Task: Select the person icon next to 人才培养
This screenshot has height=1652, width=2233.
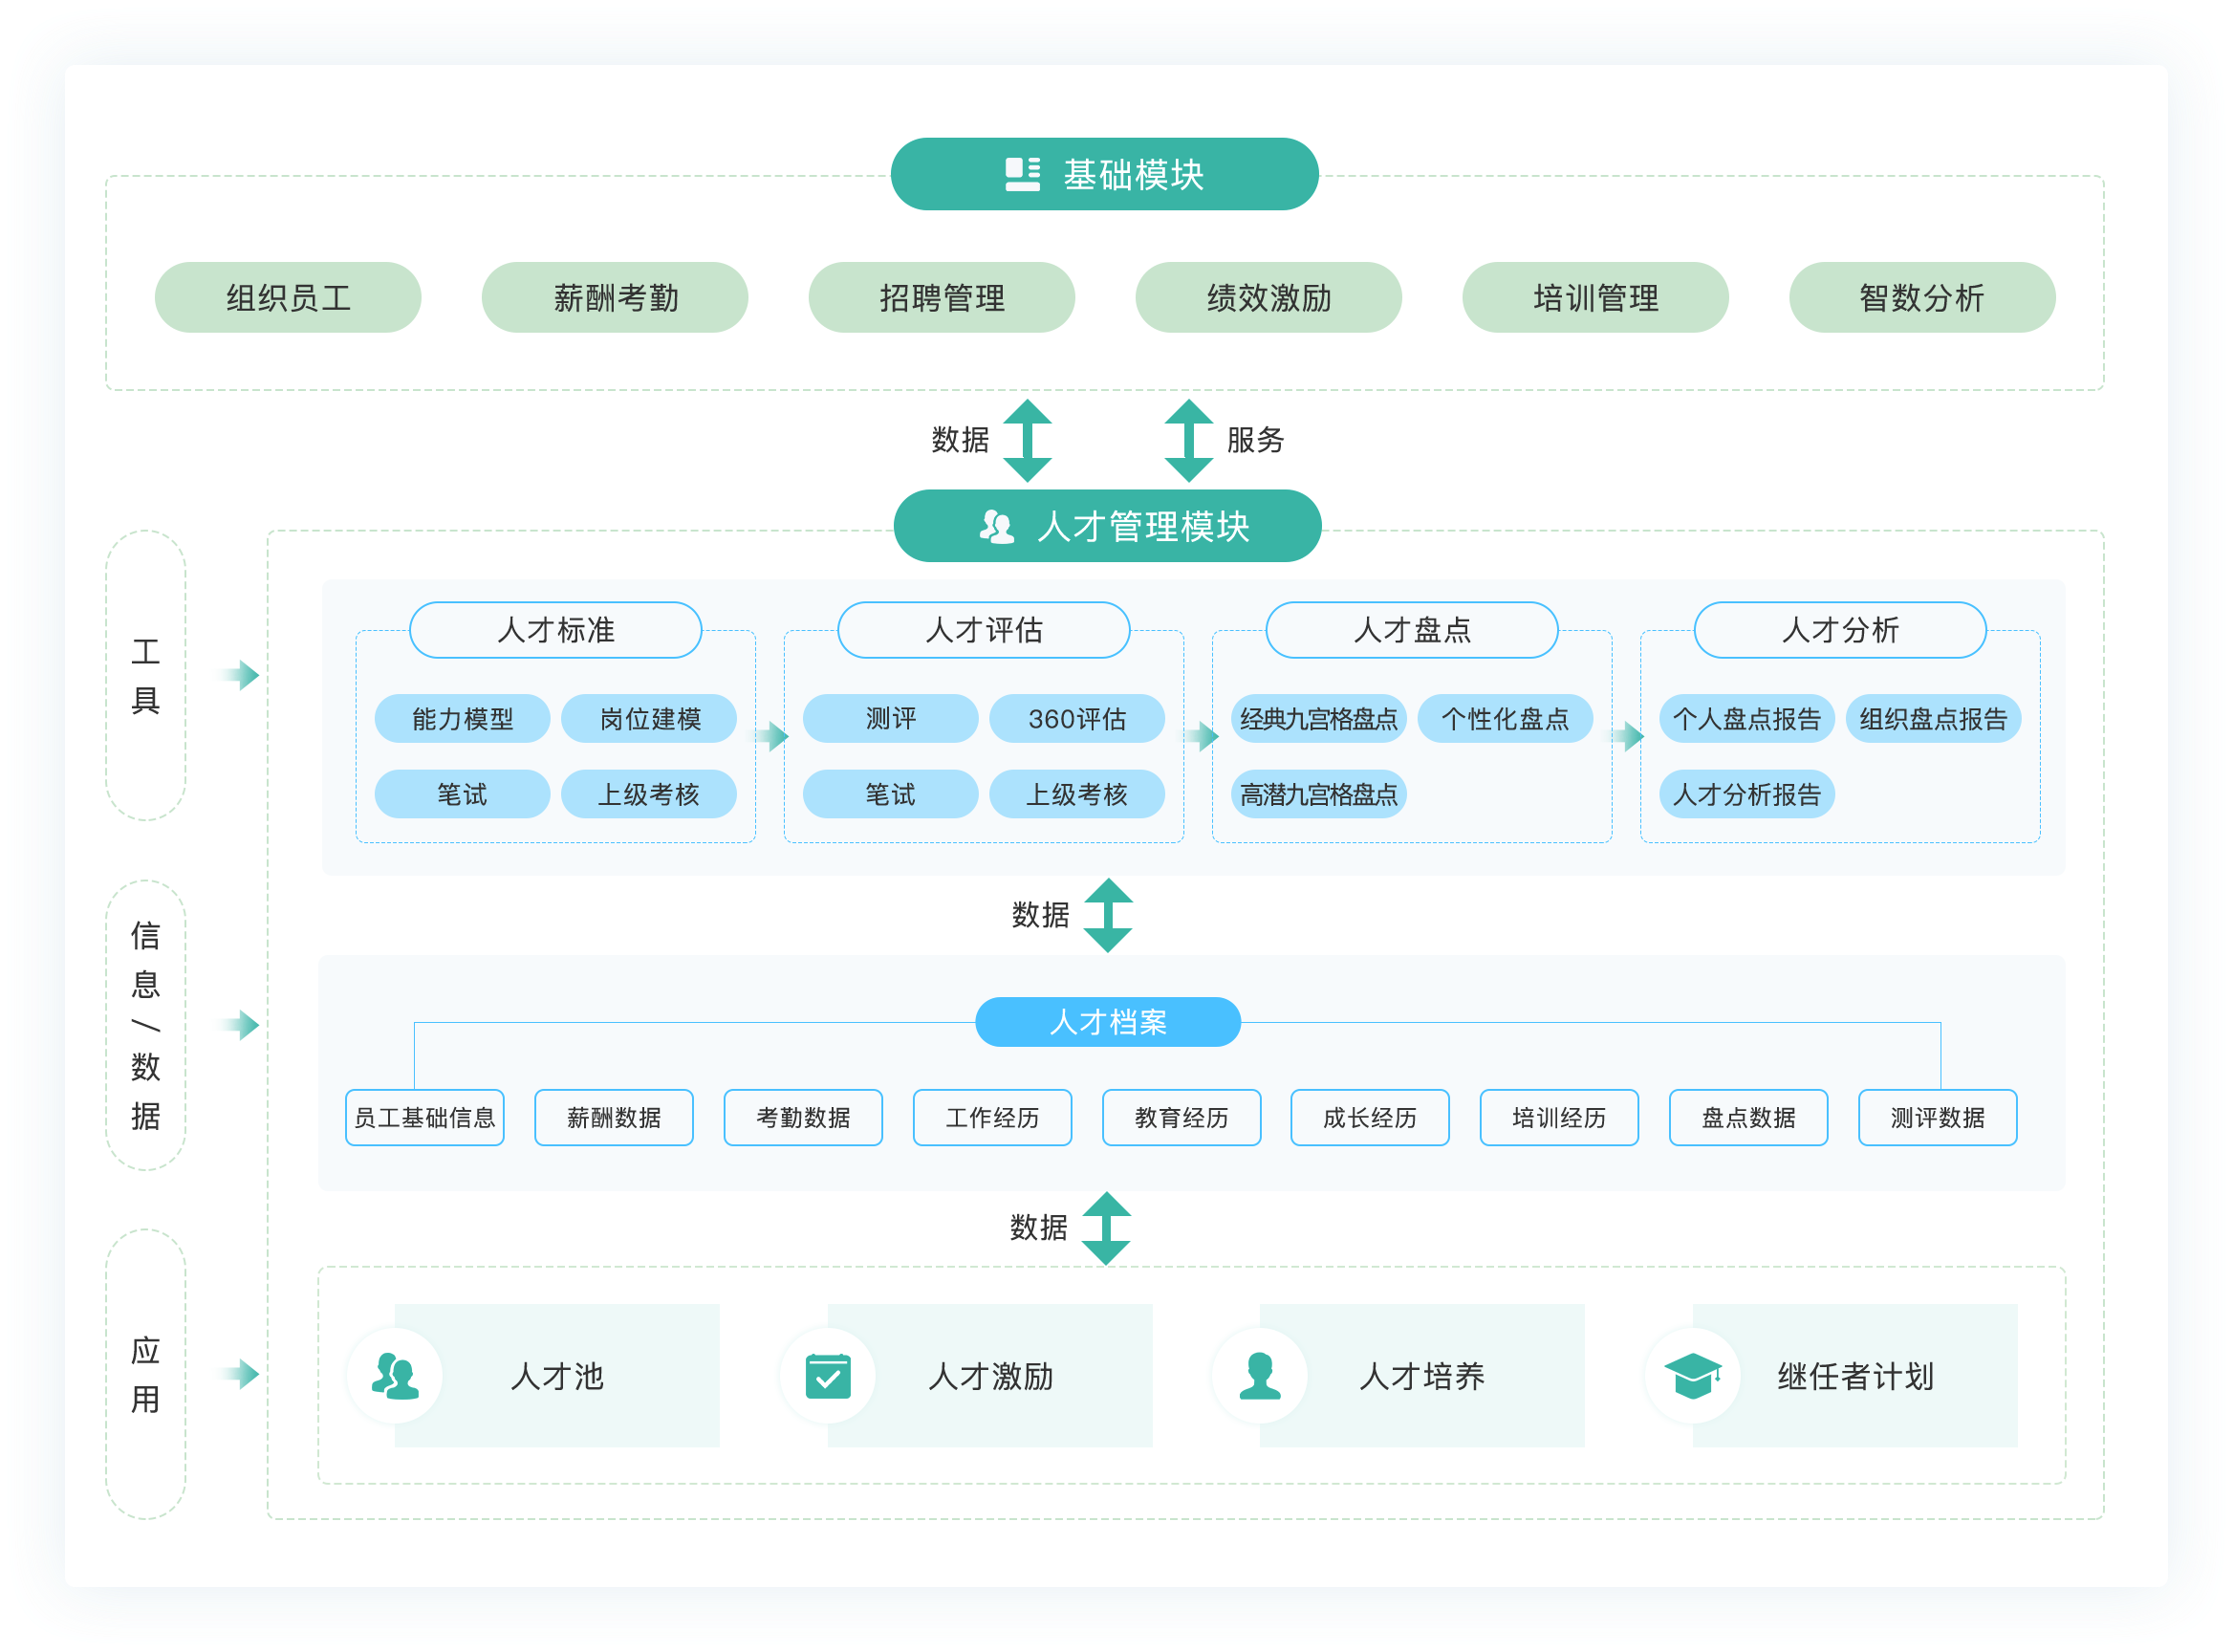Action: [1258, 1376]
